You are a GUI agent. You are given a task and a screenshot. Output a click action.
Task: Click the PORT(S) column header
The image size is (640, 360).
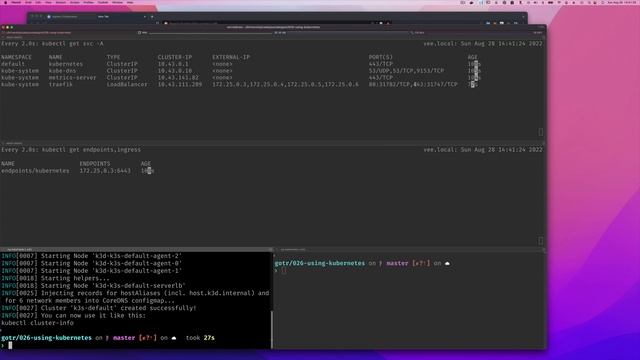click(380, 57)
